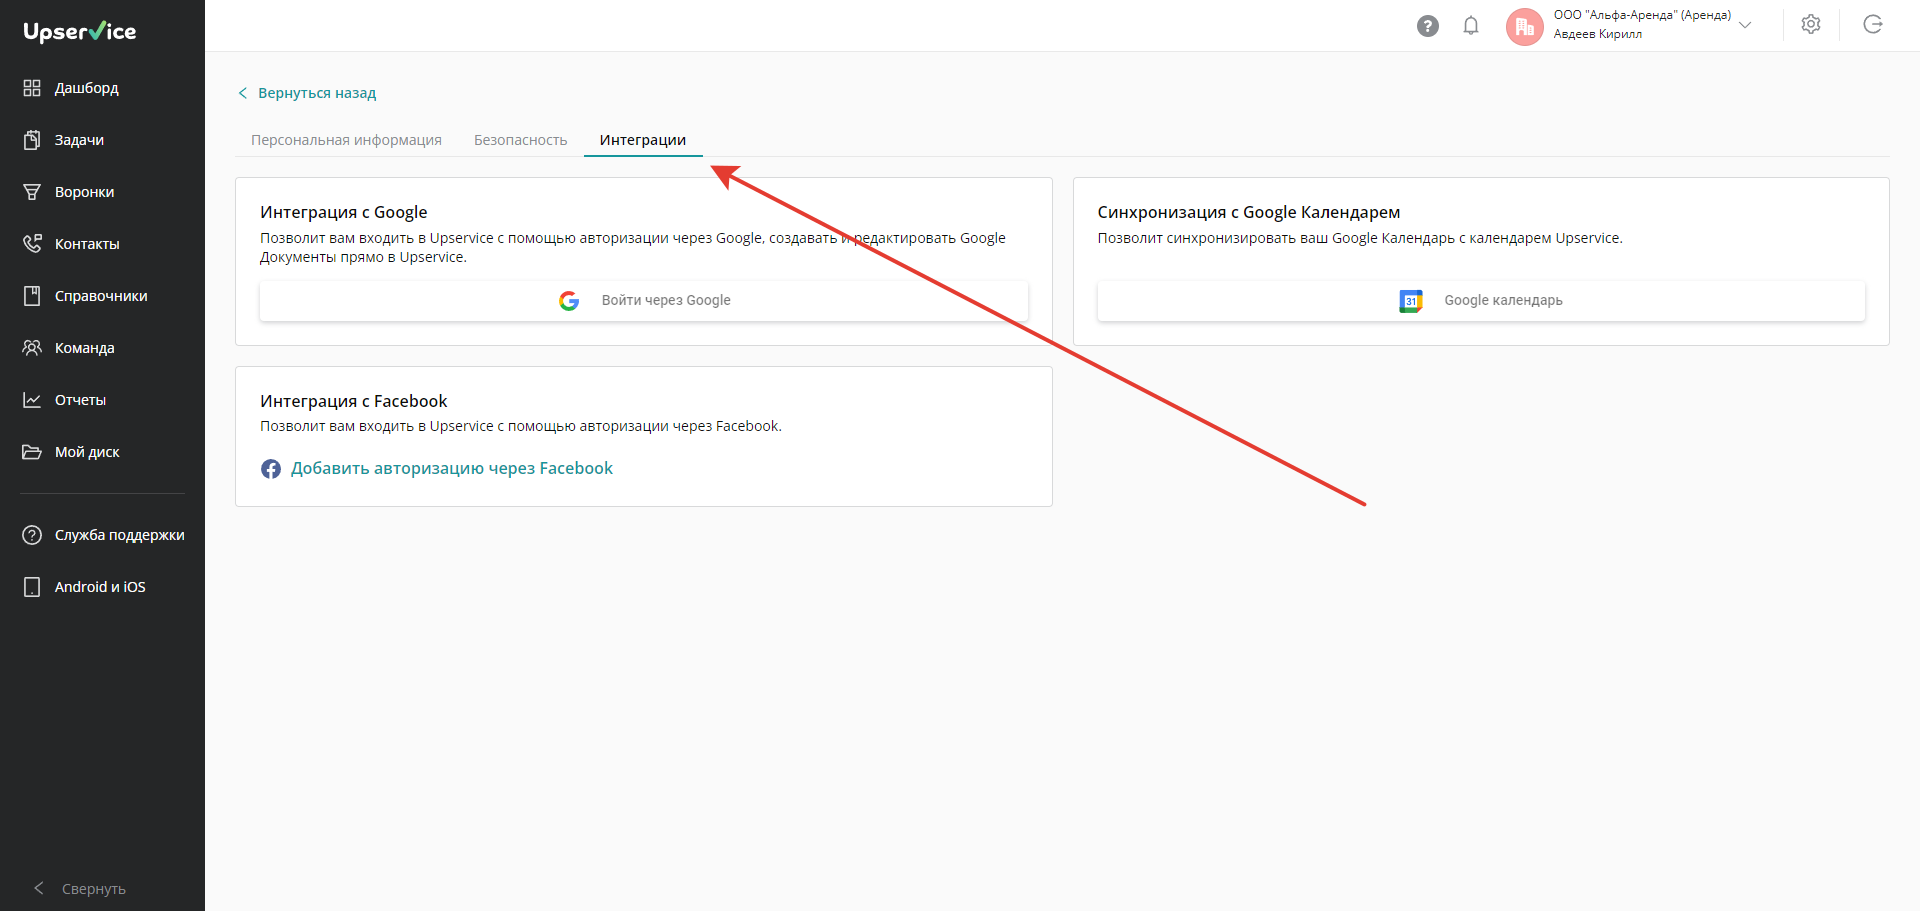Click the company avatar icon
Viewport: 1920px width, 911px height.
click(x=1525, y=27)
